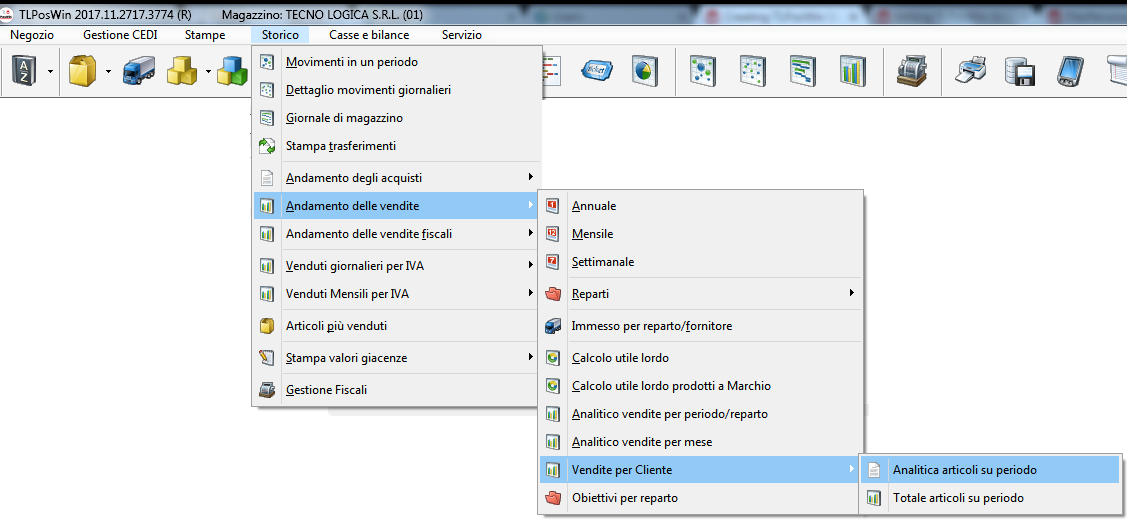Open dropdown arrow beside the A-Z icon
The width and height of the screenshot is (1127, 520).
coord(50,71)
